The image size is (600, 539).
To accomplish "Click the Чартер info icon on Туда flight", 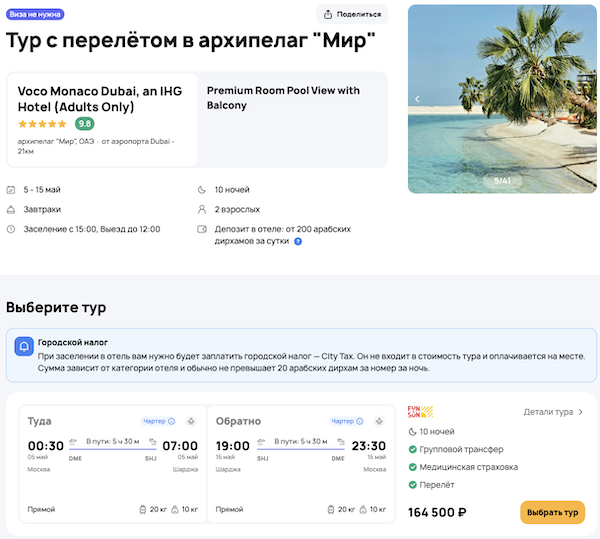I will (171, 421).
